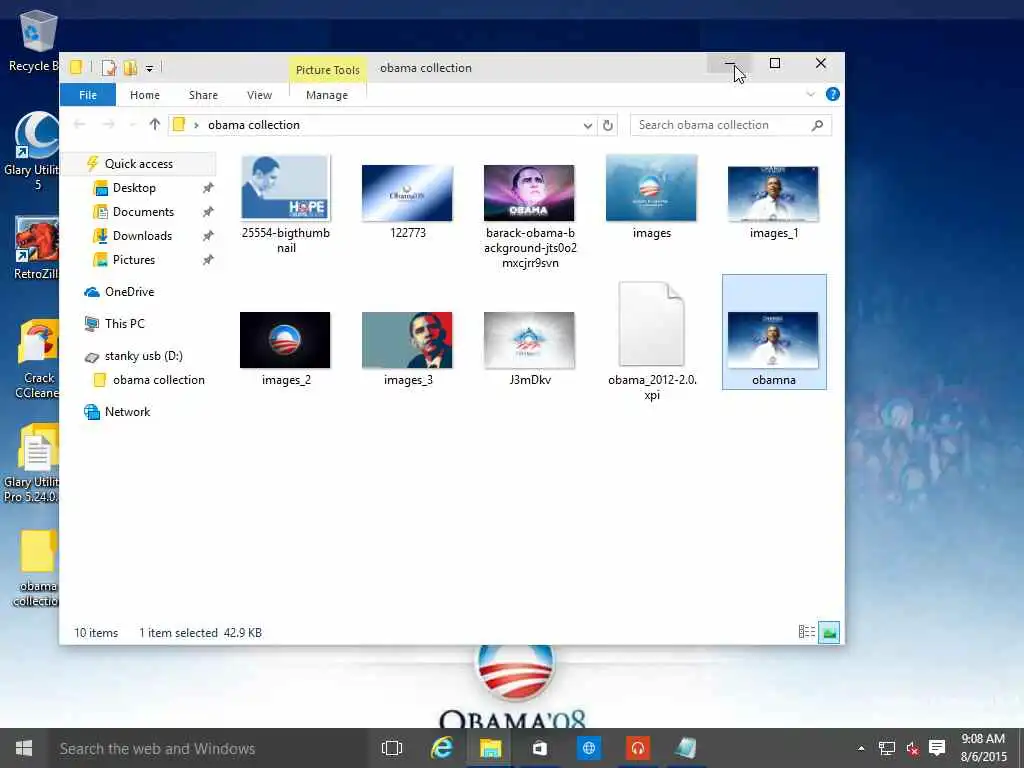1024x768 pixels.
Task: Open Pictures in the navigation pane
Action: 133,260
